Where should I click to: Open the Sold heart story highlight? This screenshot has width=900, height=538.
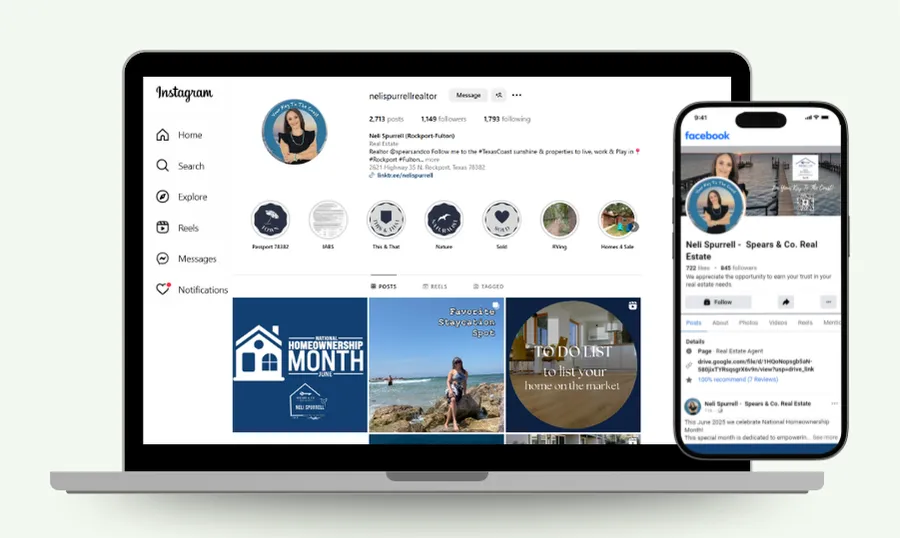(502, 219)
